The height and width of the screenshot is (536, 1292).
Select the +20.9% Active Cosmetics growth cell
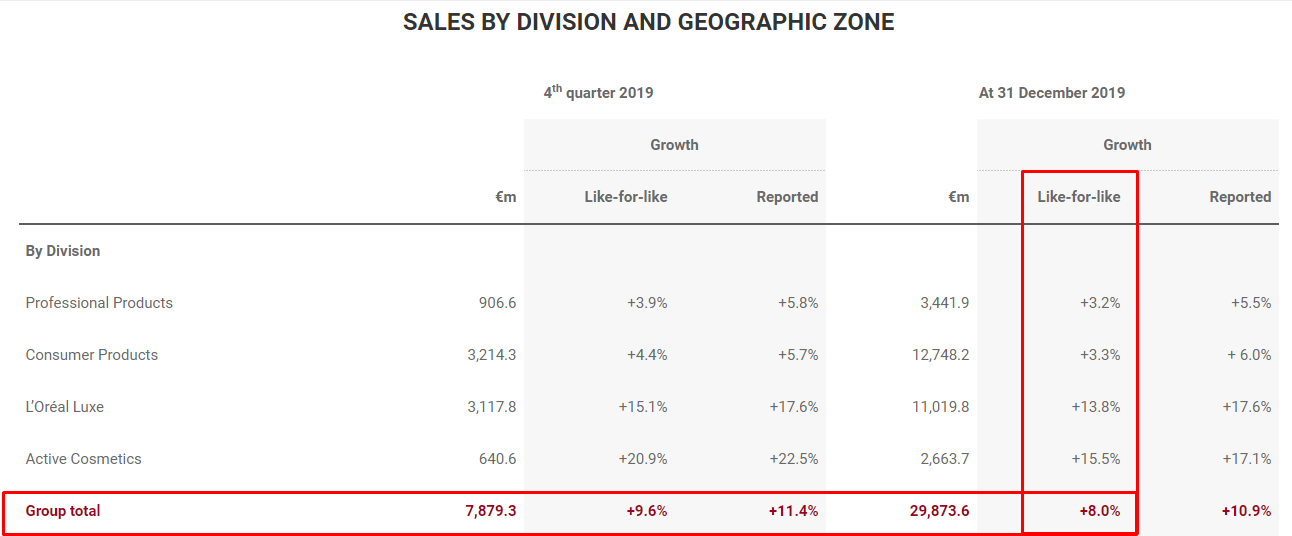pyautogui.click(x=642, y=459)
